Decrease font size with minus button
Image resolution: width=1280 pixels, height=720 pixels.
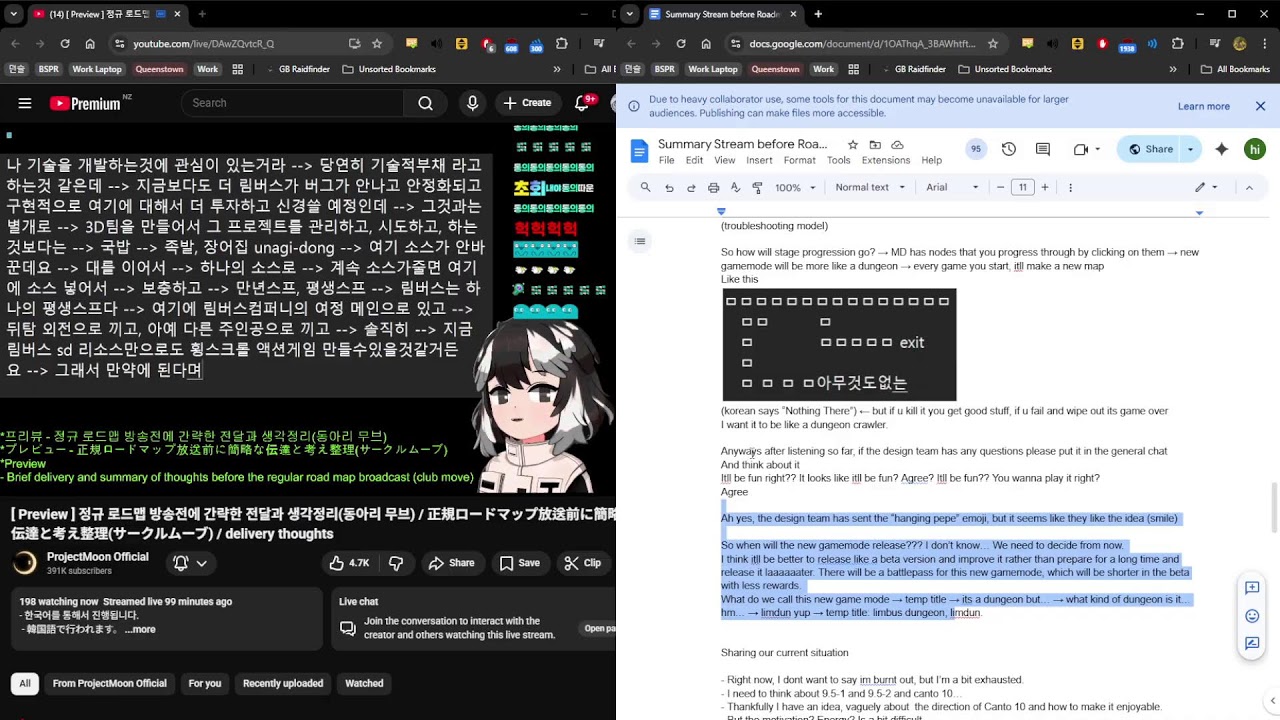(1000, 187)
